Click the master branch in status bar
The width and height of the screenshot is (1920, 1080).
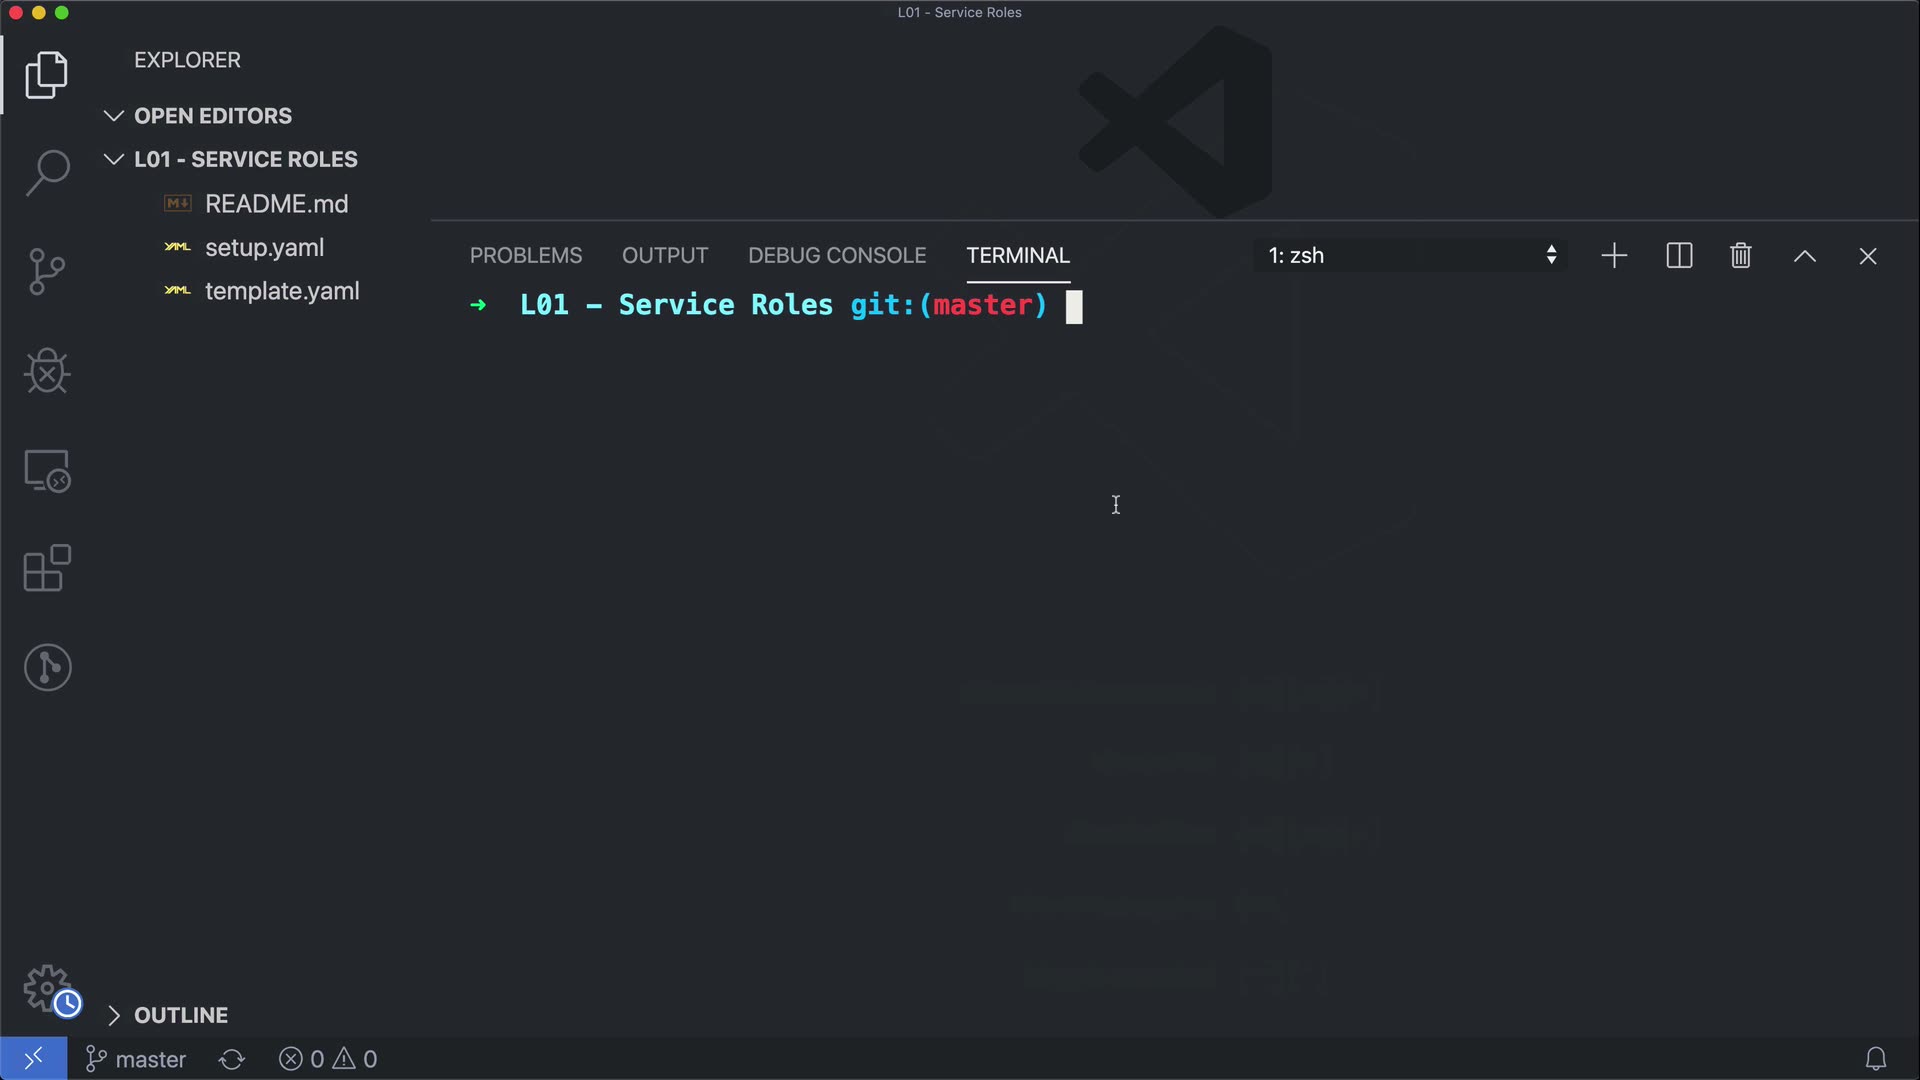click(x=137, y=1059)
